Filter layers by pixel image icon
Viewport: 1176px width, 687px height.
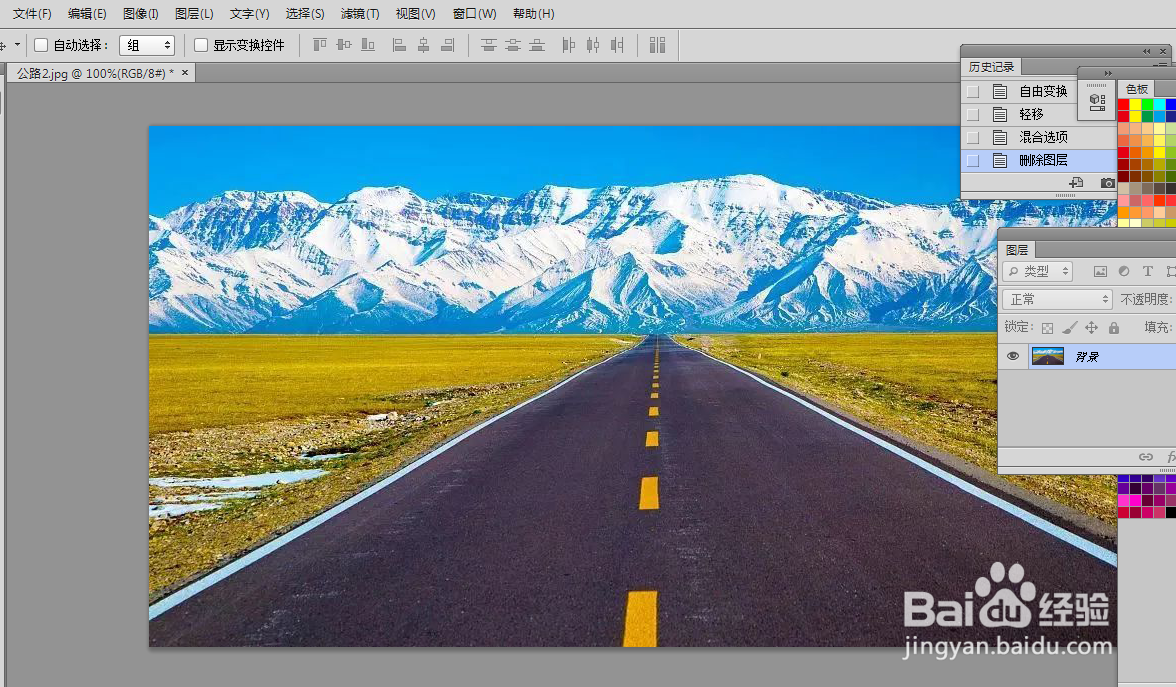pos(1100,272)
